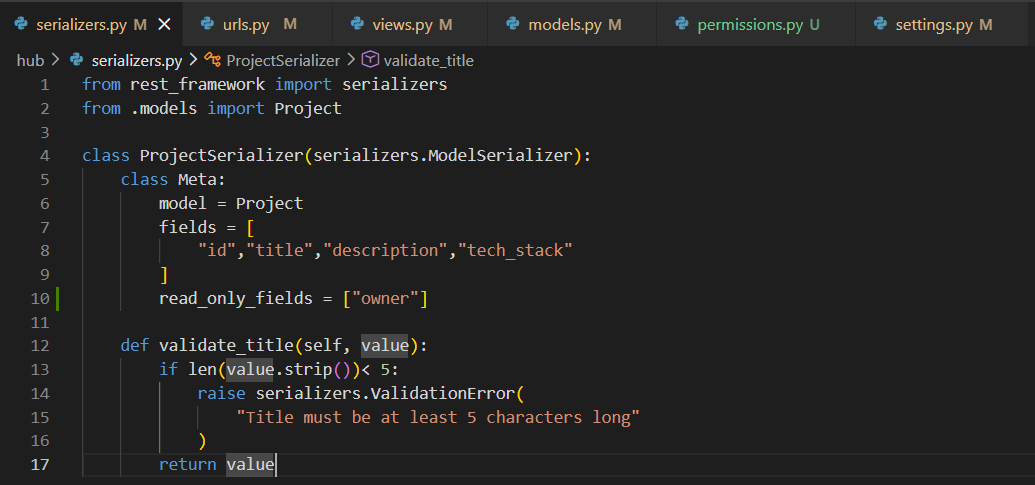This screenshot has width=1035, height=485.
Task: Click ProjectSerializer in the class definition
Action: pos(221,156)
